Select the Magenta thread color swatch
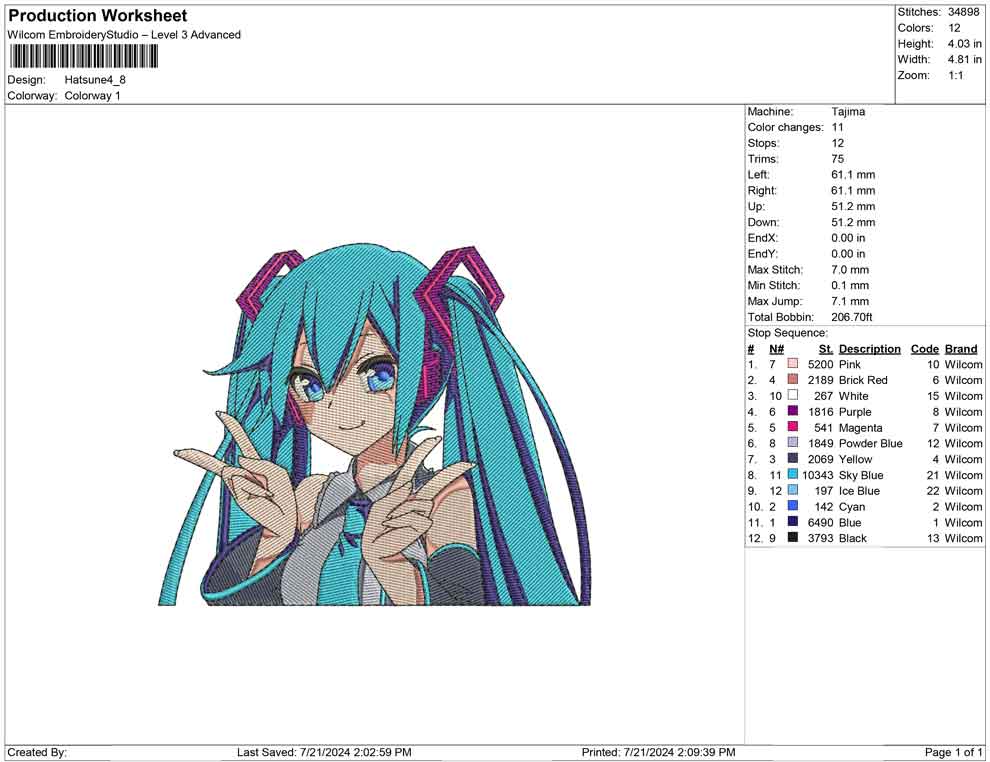The width and height of the screenshot is (990, 762). point(792,427)
